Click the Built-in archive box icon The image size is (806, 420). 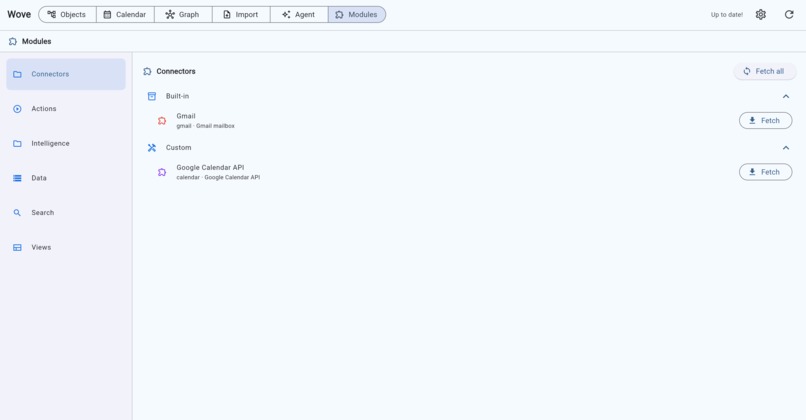click(152, 96)
